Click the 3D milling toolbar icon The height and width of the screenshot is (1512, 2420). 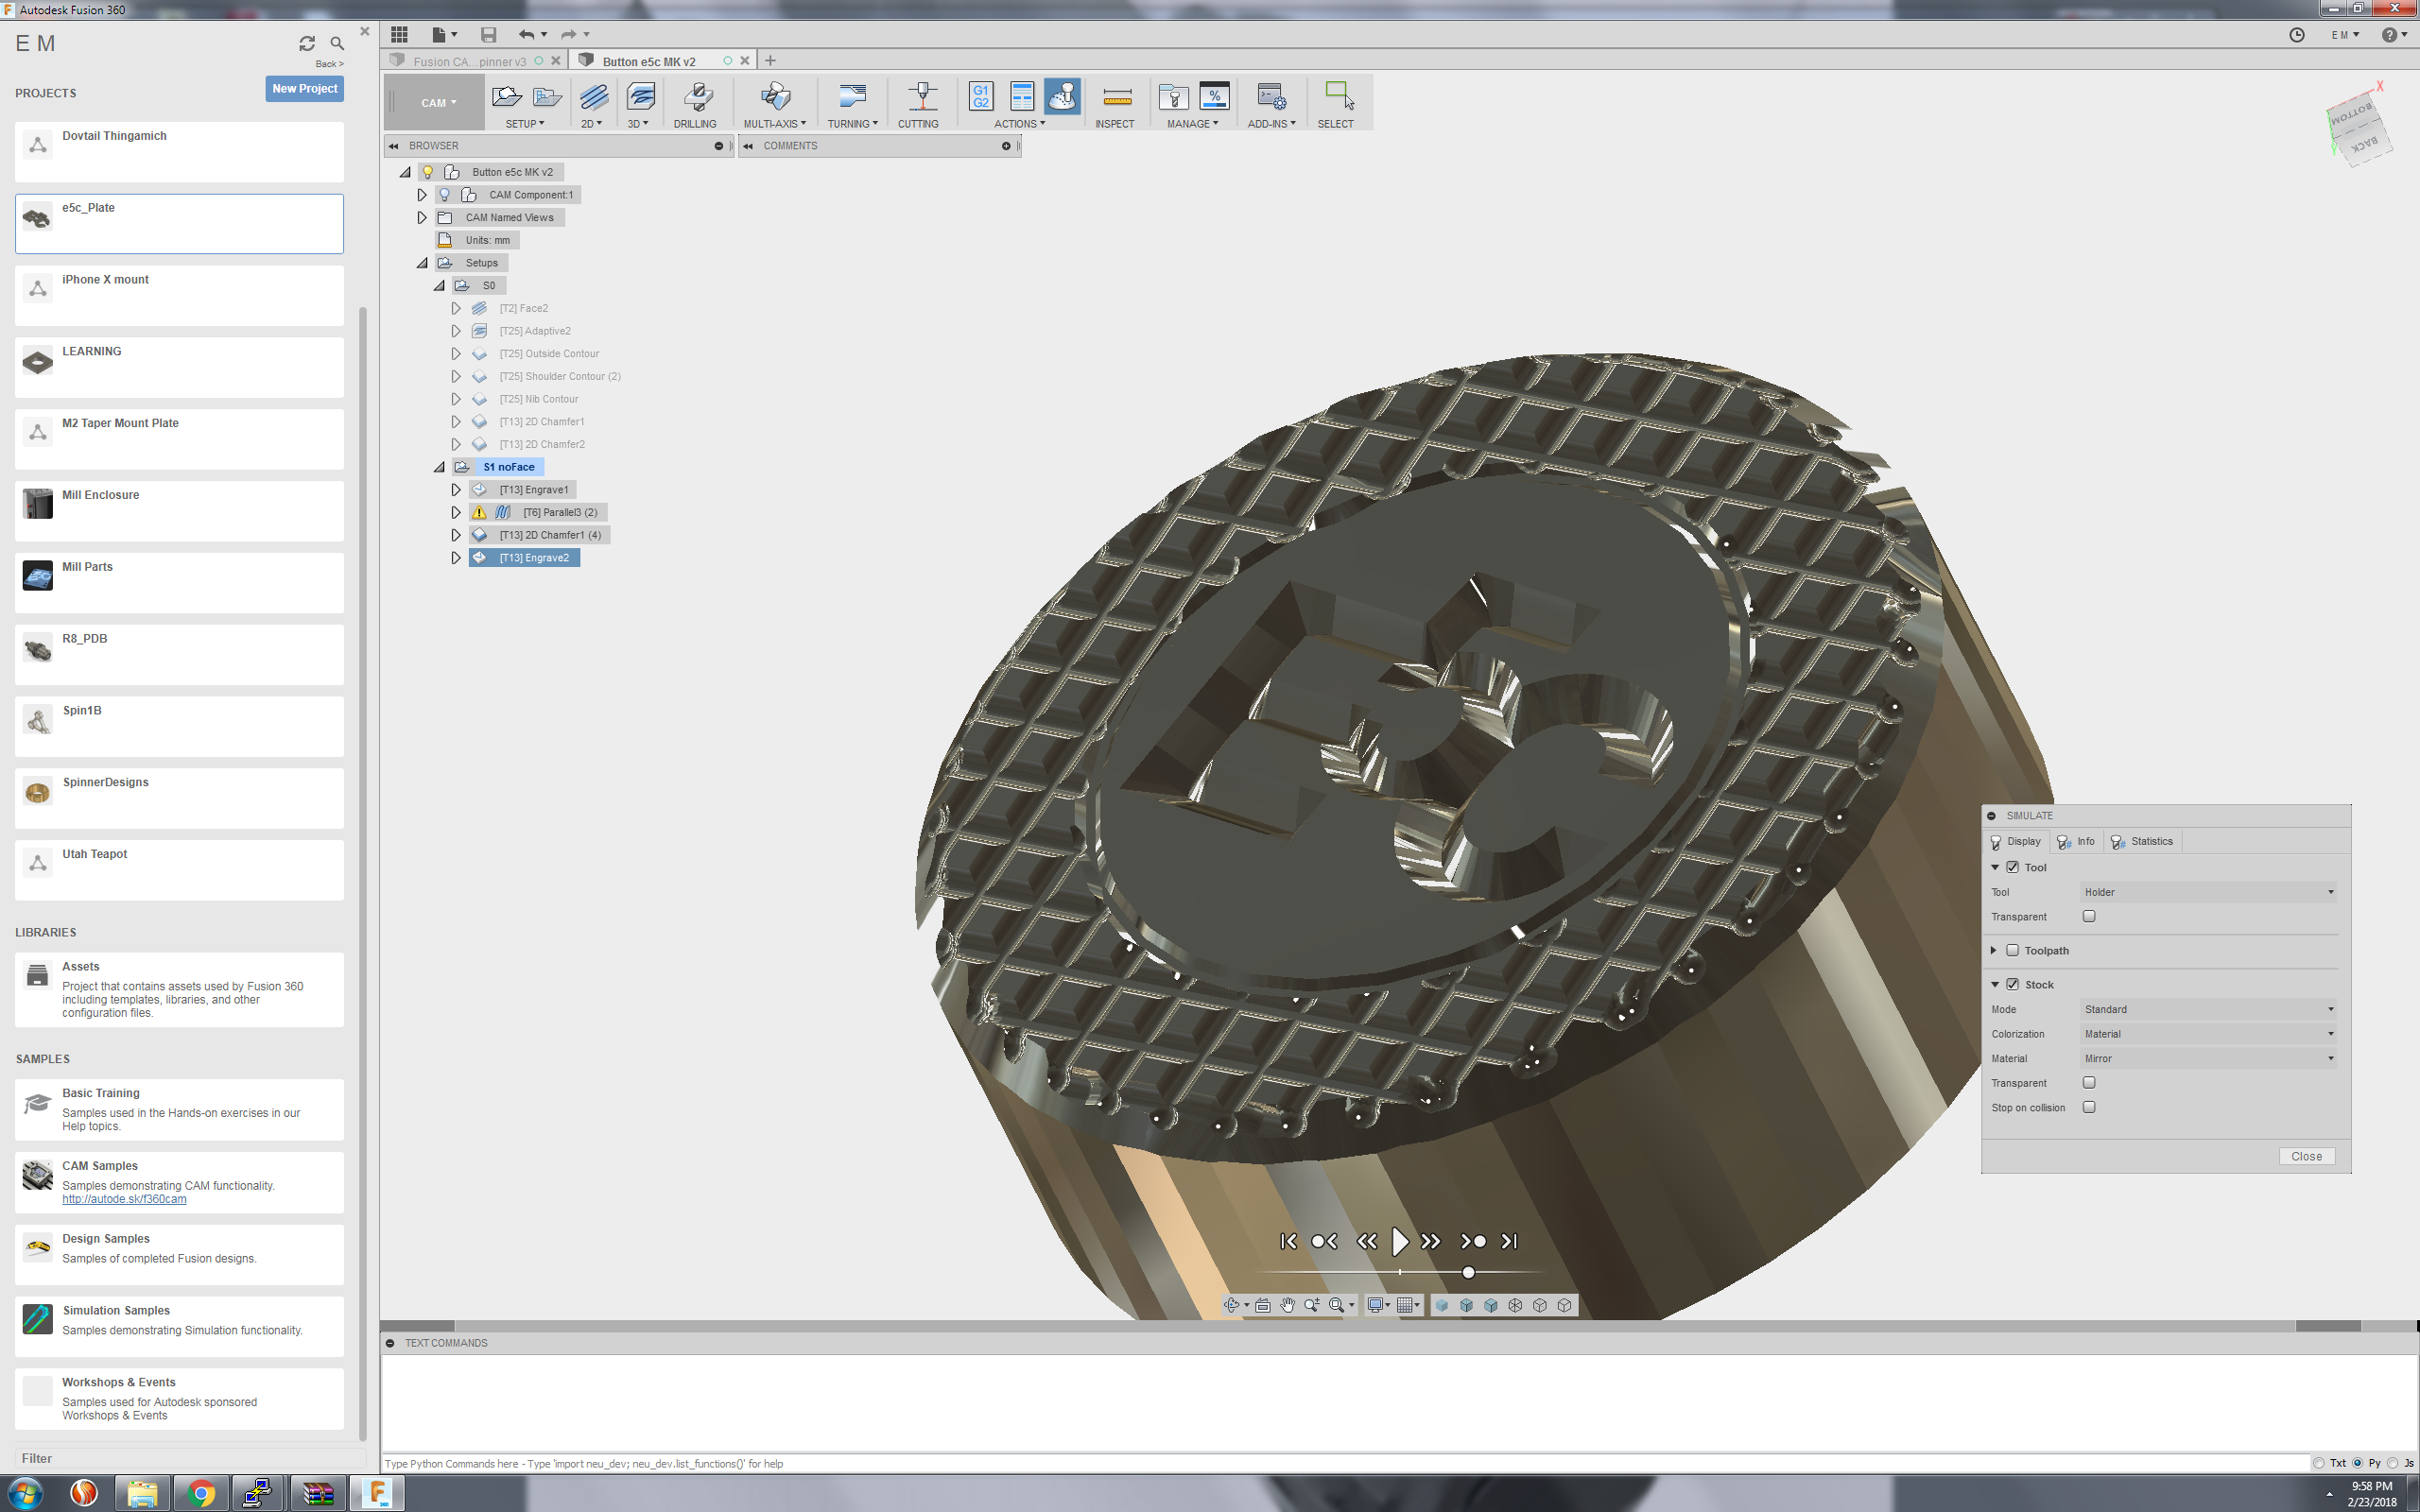[x=640, y=97]
